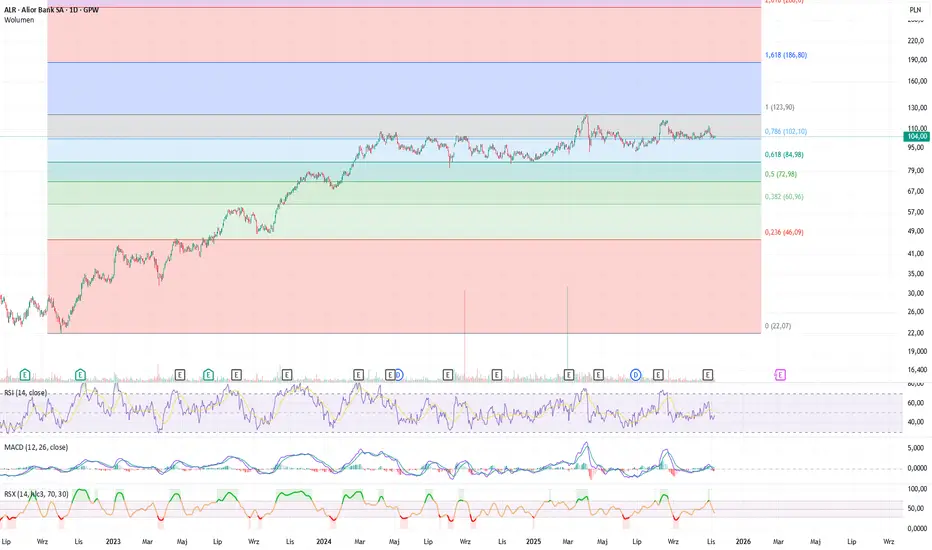Click the 130,00 price axis value

(x=917, y=108)
